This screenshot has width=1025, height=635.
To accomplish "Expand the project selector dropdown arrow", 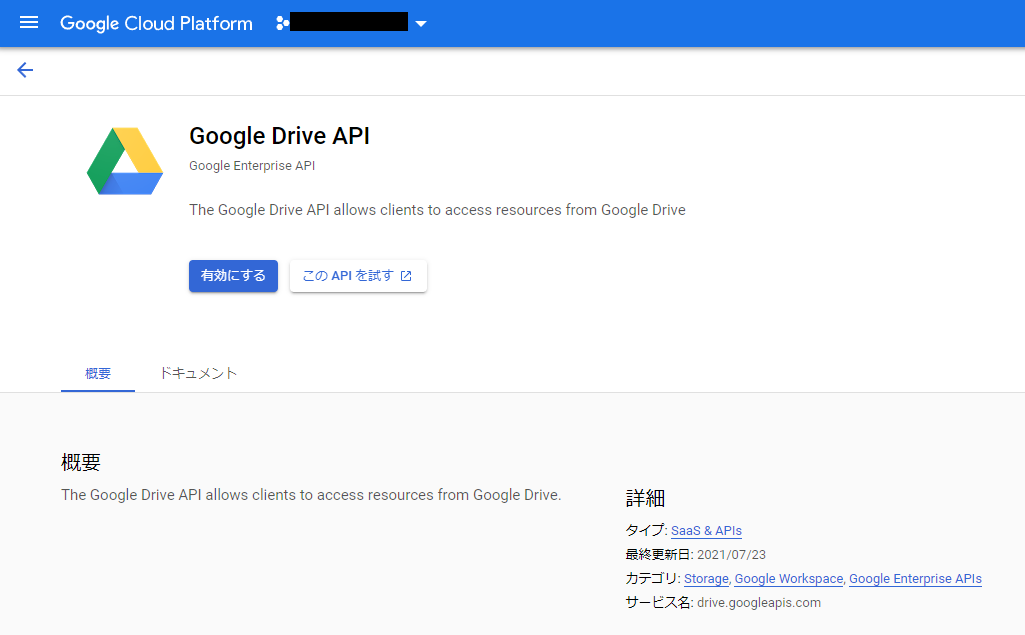I will click(x=421, y=24).
